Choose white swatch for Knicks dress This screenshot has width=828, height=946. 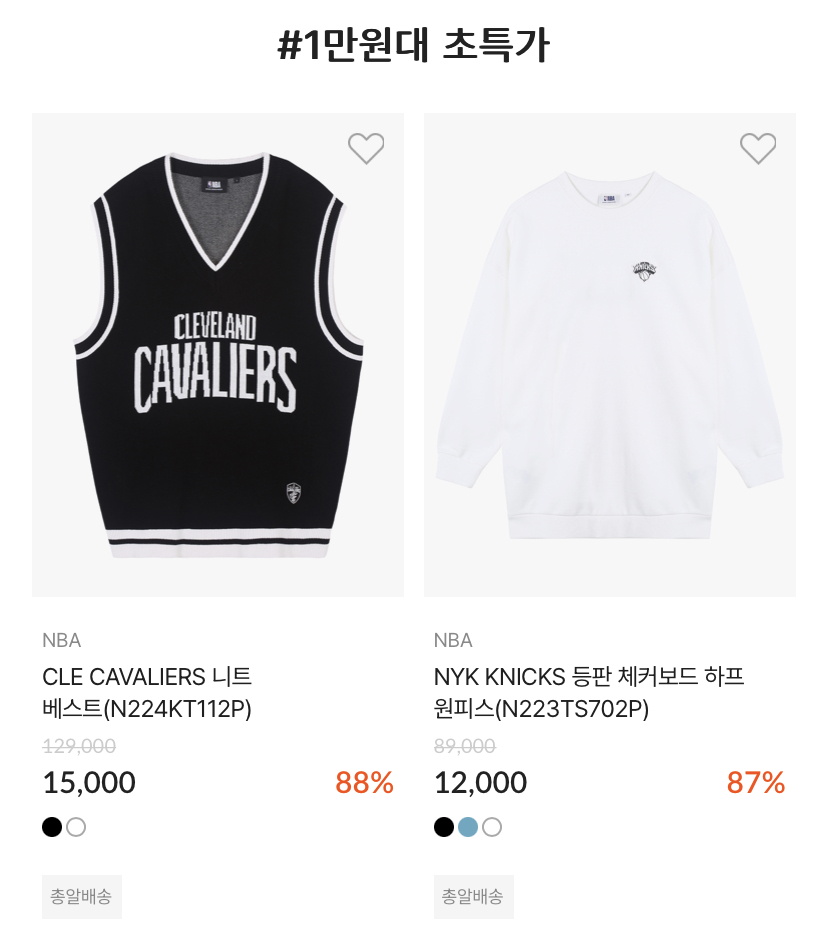tap(492, 827)
